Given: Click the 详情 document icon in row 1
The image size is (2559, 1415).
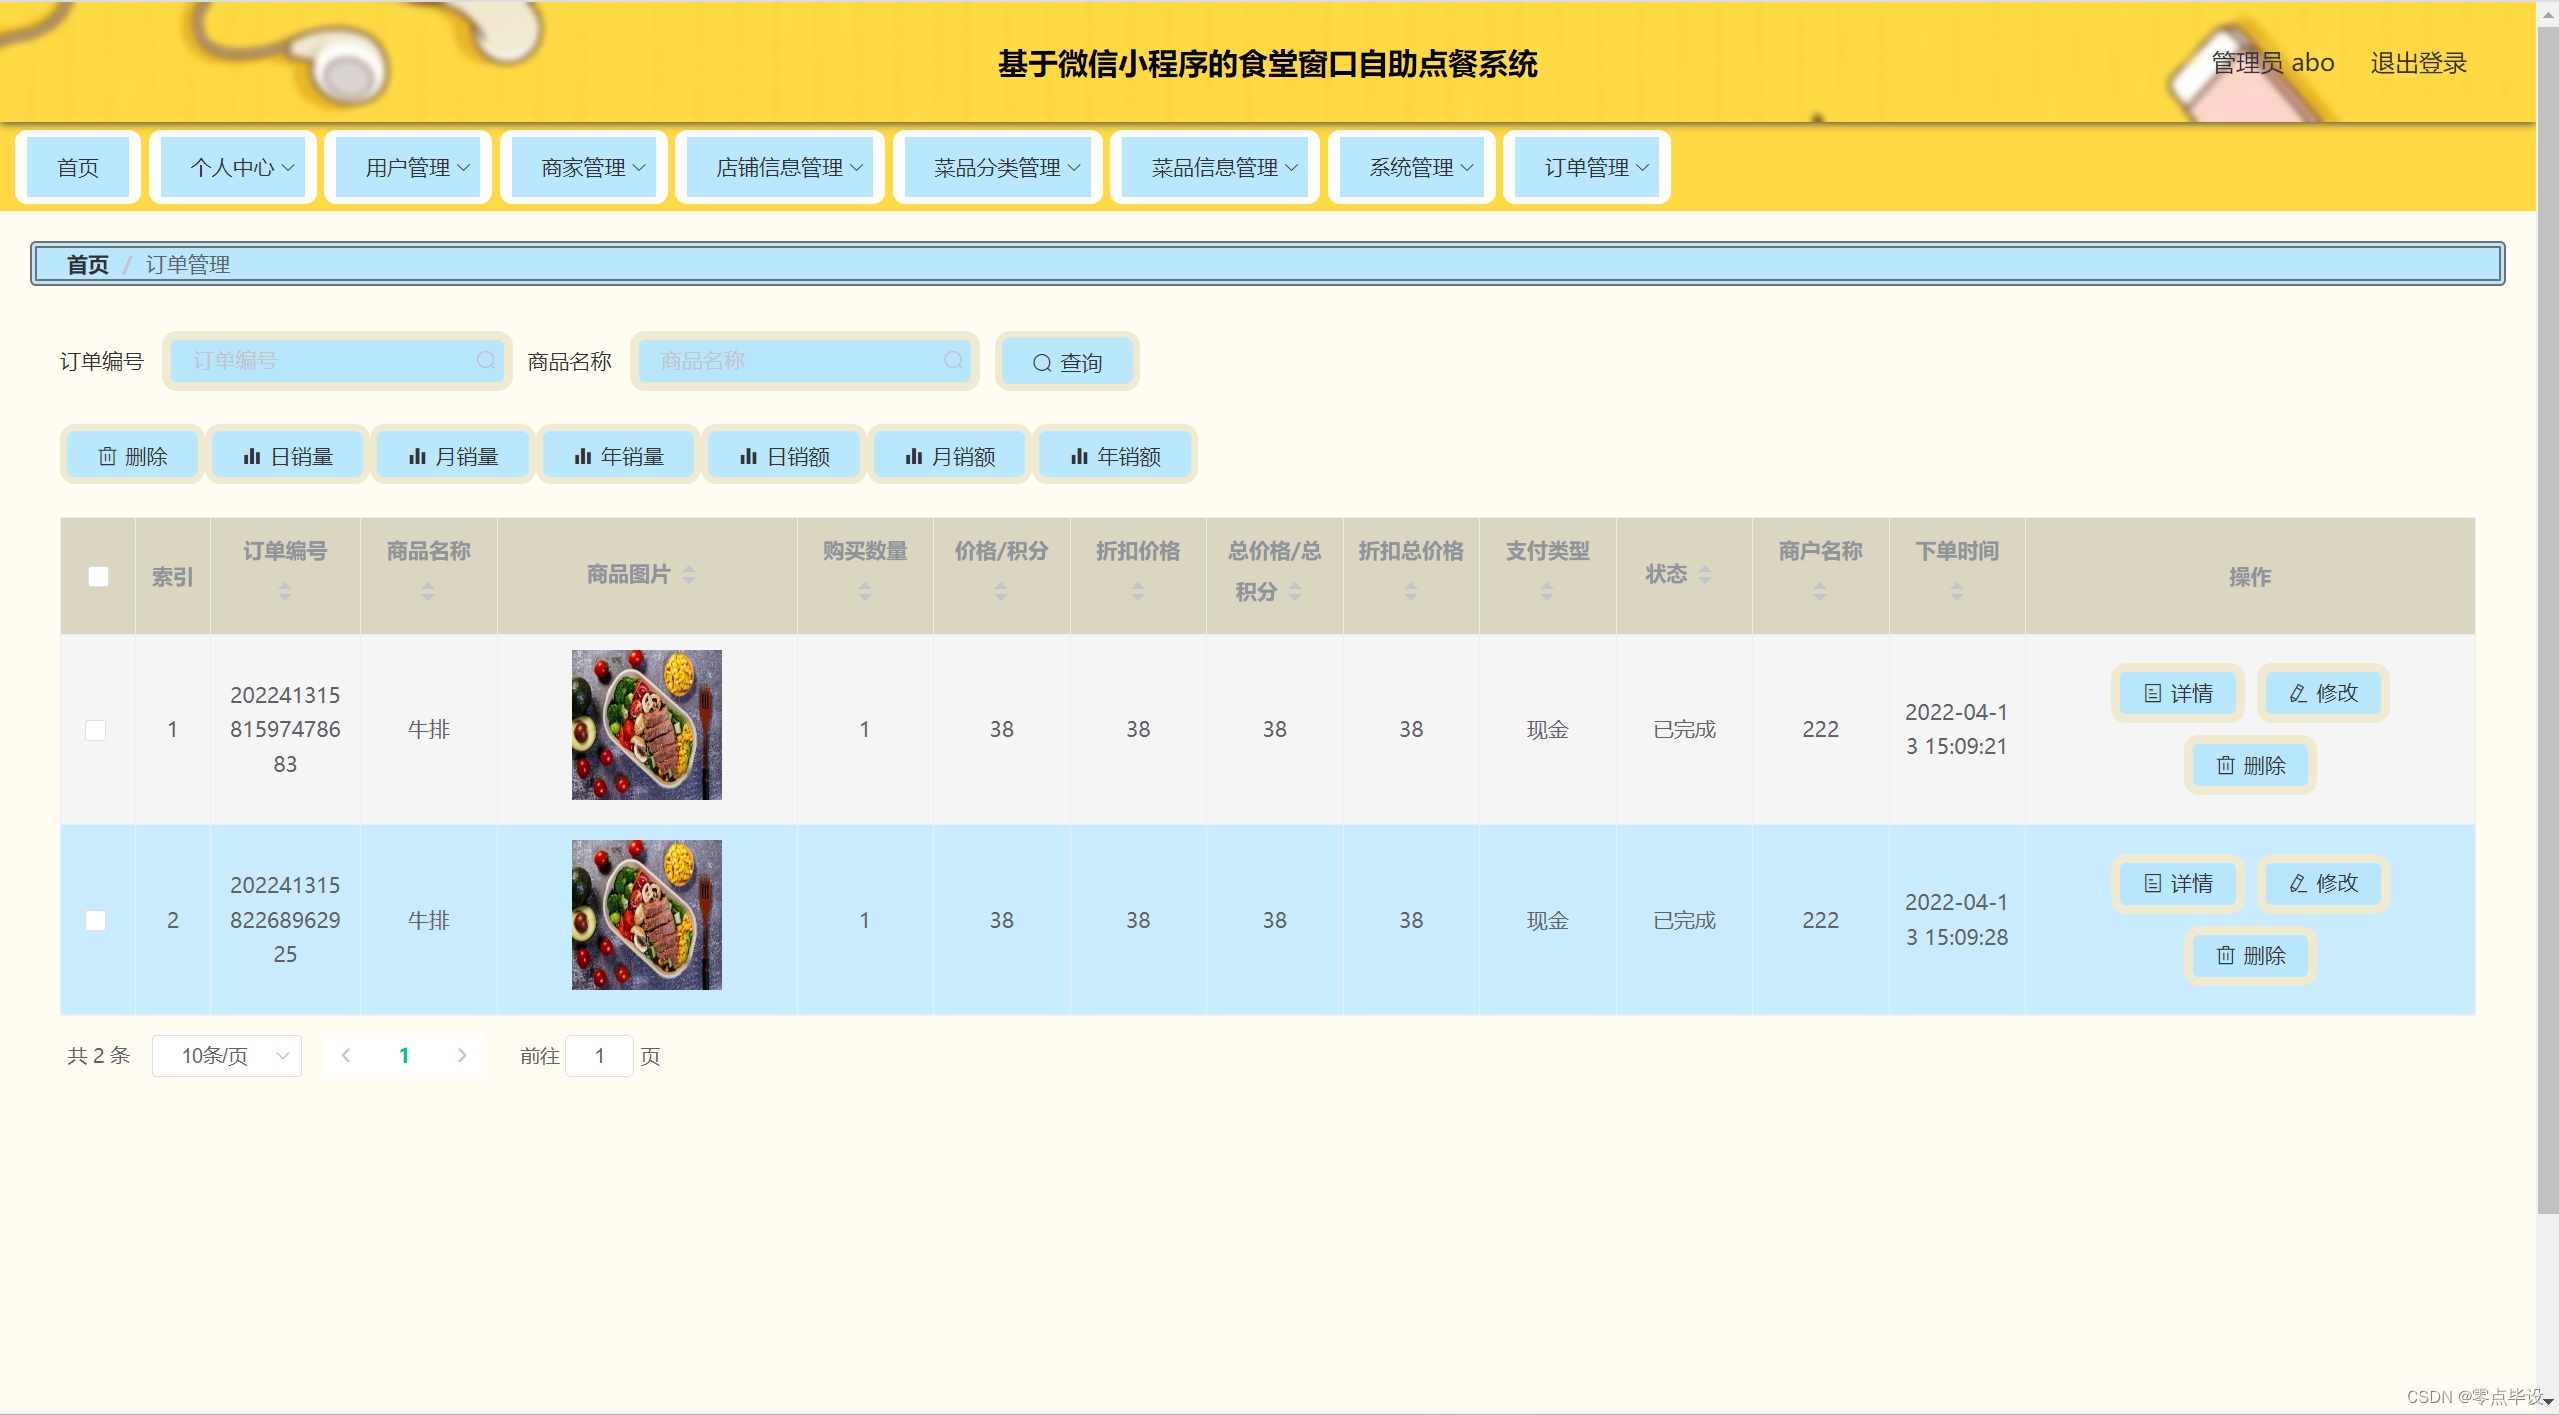Looking at the screenshot, I should (x=2152, y=693).
